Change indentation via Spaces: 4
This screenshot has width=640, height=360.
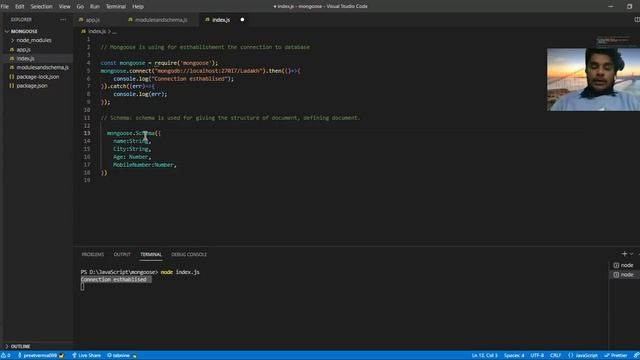514,356
